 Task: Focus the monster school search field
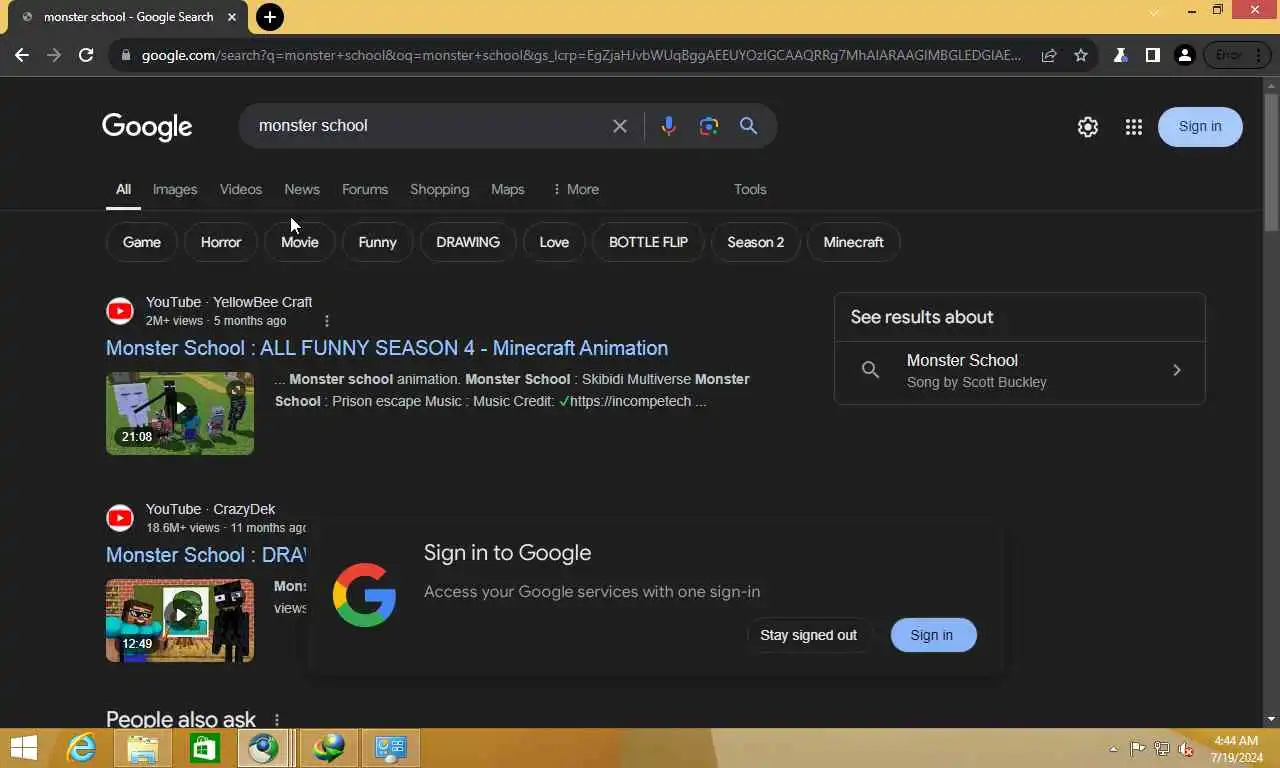[x=425, y=126]
